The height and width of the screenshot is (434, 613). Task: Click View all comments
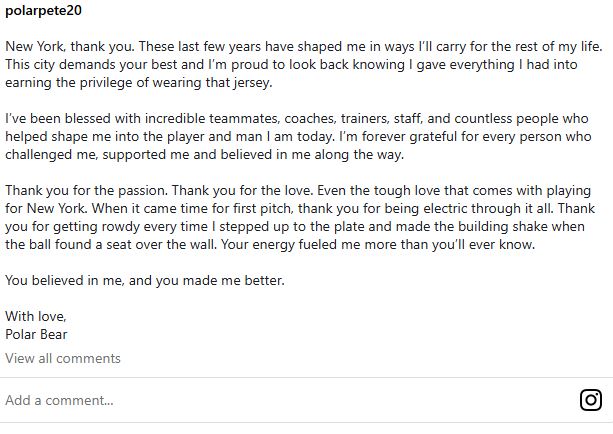click(62, 358)
